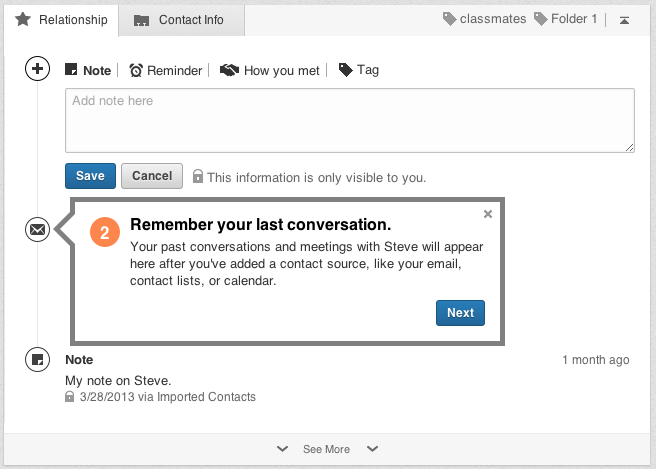Viewport: 656px width, 469px height.
Task: Select the Reminder alarm clock option
Action: click(x=166, y=70)
